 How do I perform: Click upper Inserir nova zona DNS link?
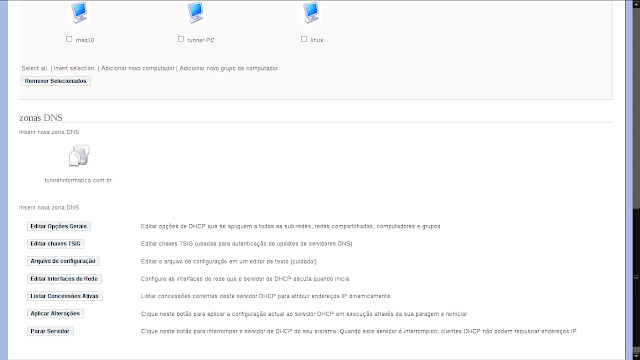[x=49, y=132]
